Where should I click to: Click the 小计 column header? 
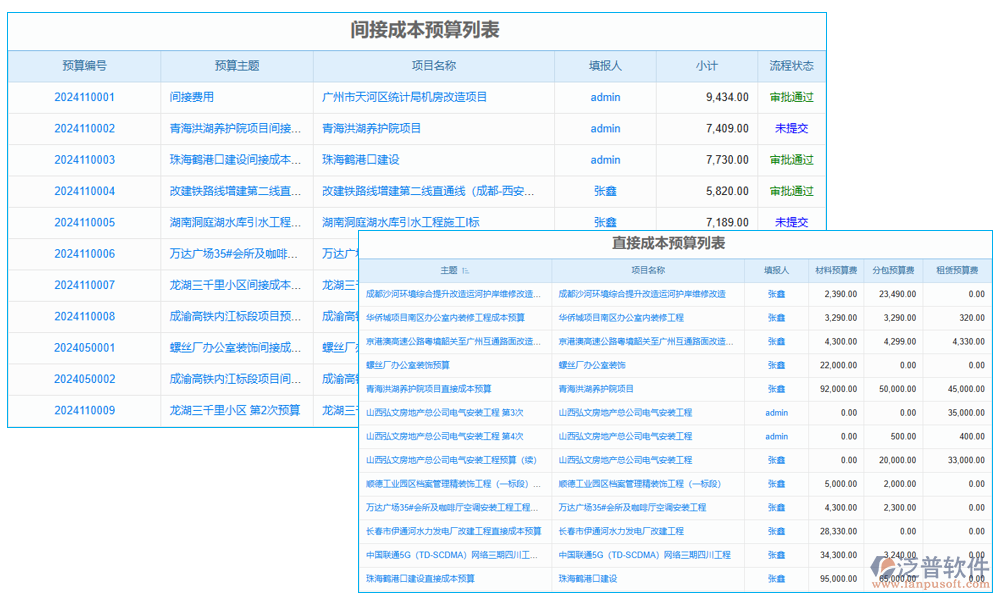pos(706,66)
